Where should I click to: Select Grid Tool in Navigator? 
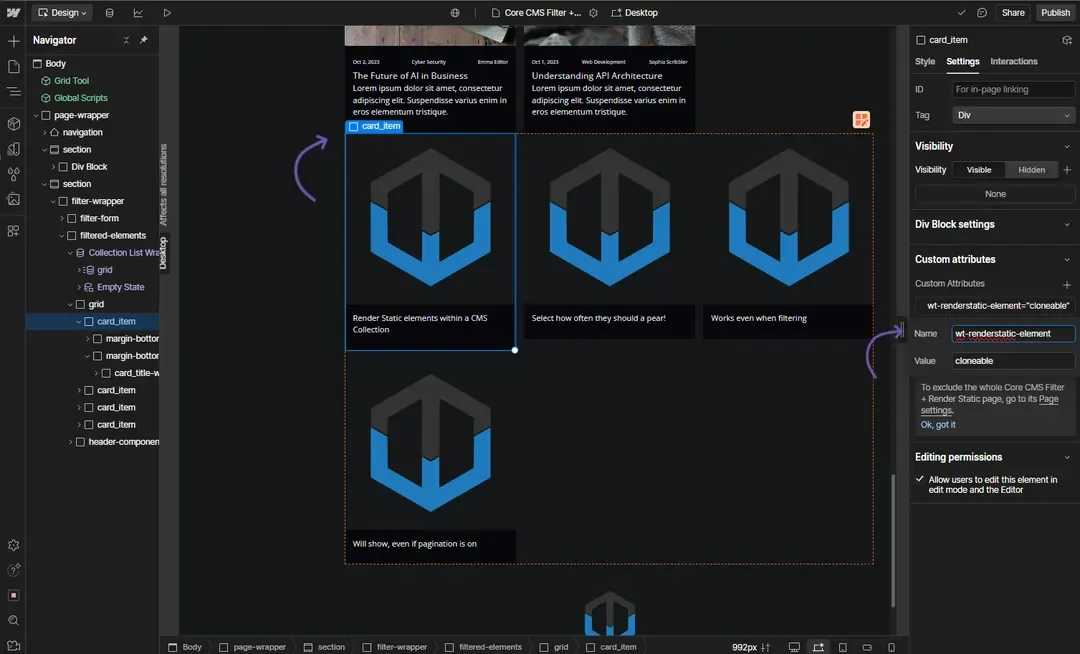[72, 81]
